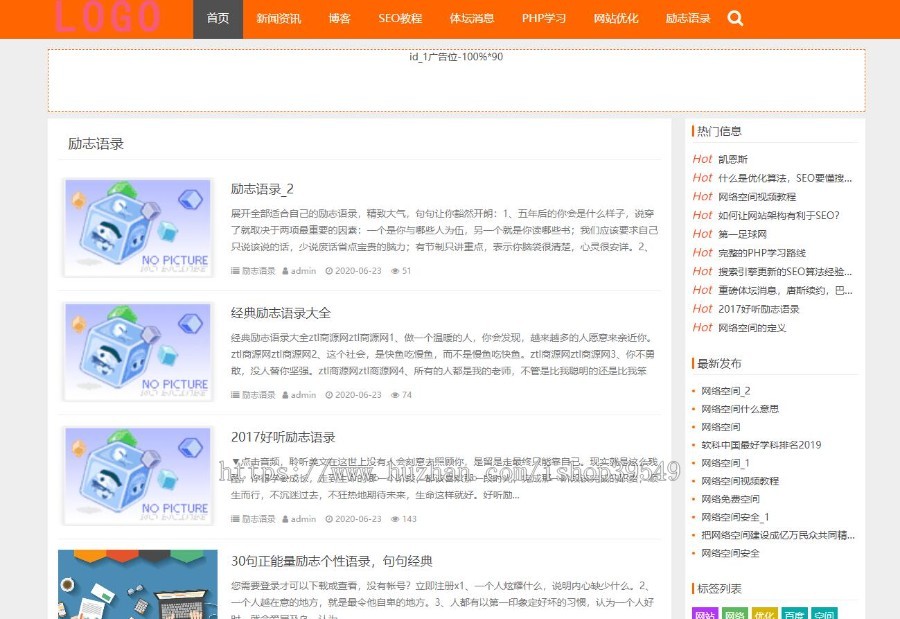Open the 首页 menu item
The image size is (900, 619).
218,19
